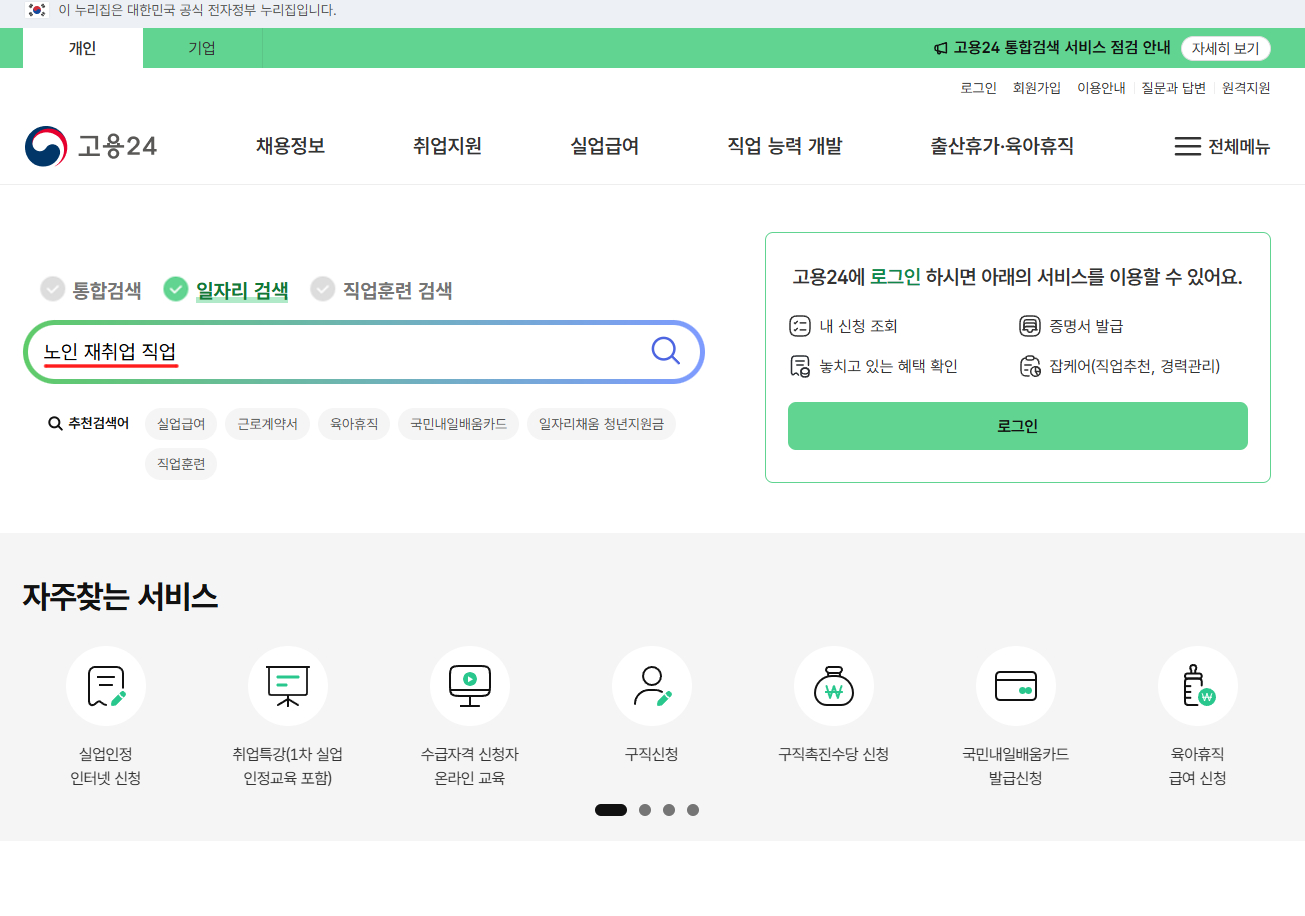Click the 놓치고 있는 혜택 확인 icon
The image size is (1305, 916).
(799, 366)
